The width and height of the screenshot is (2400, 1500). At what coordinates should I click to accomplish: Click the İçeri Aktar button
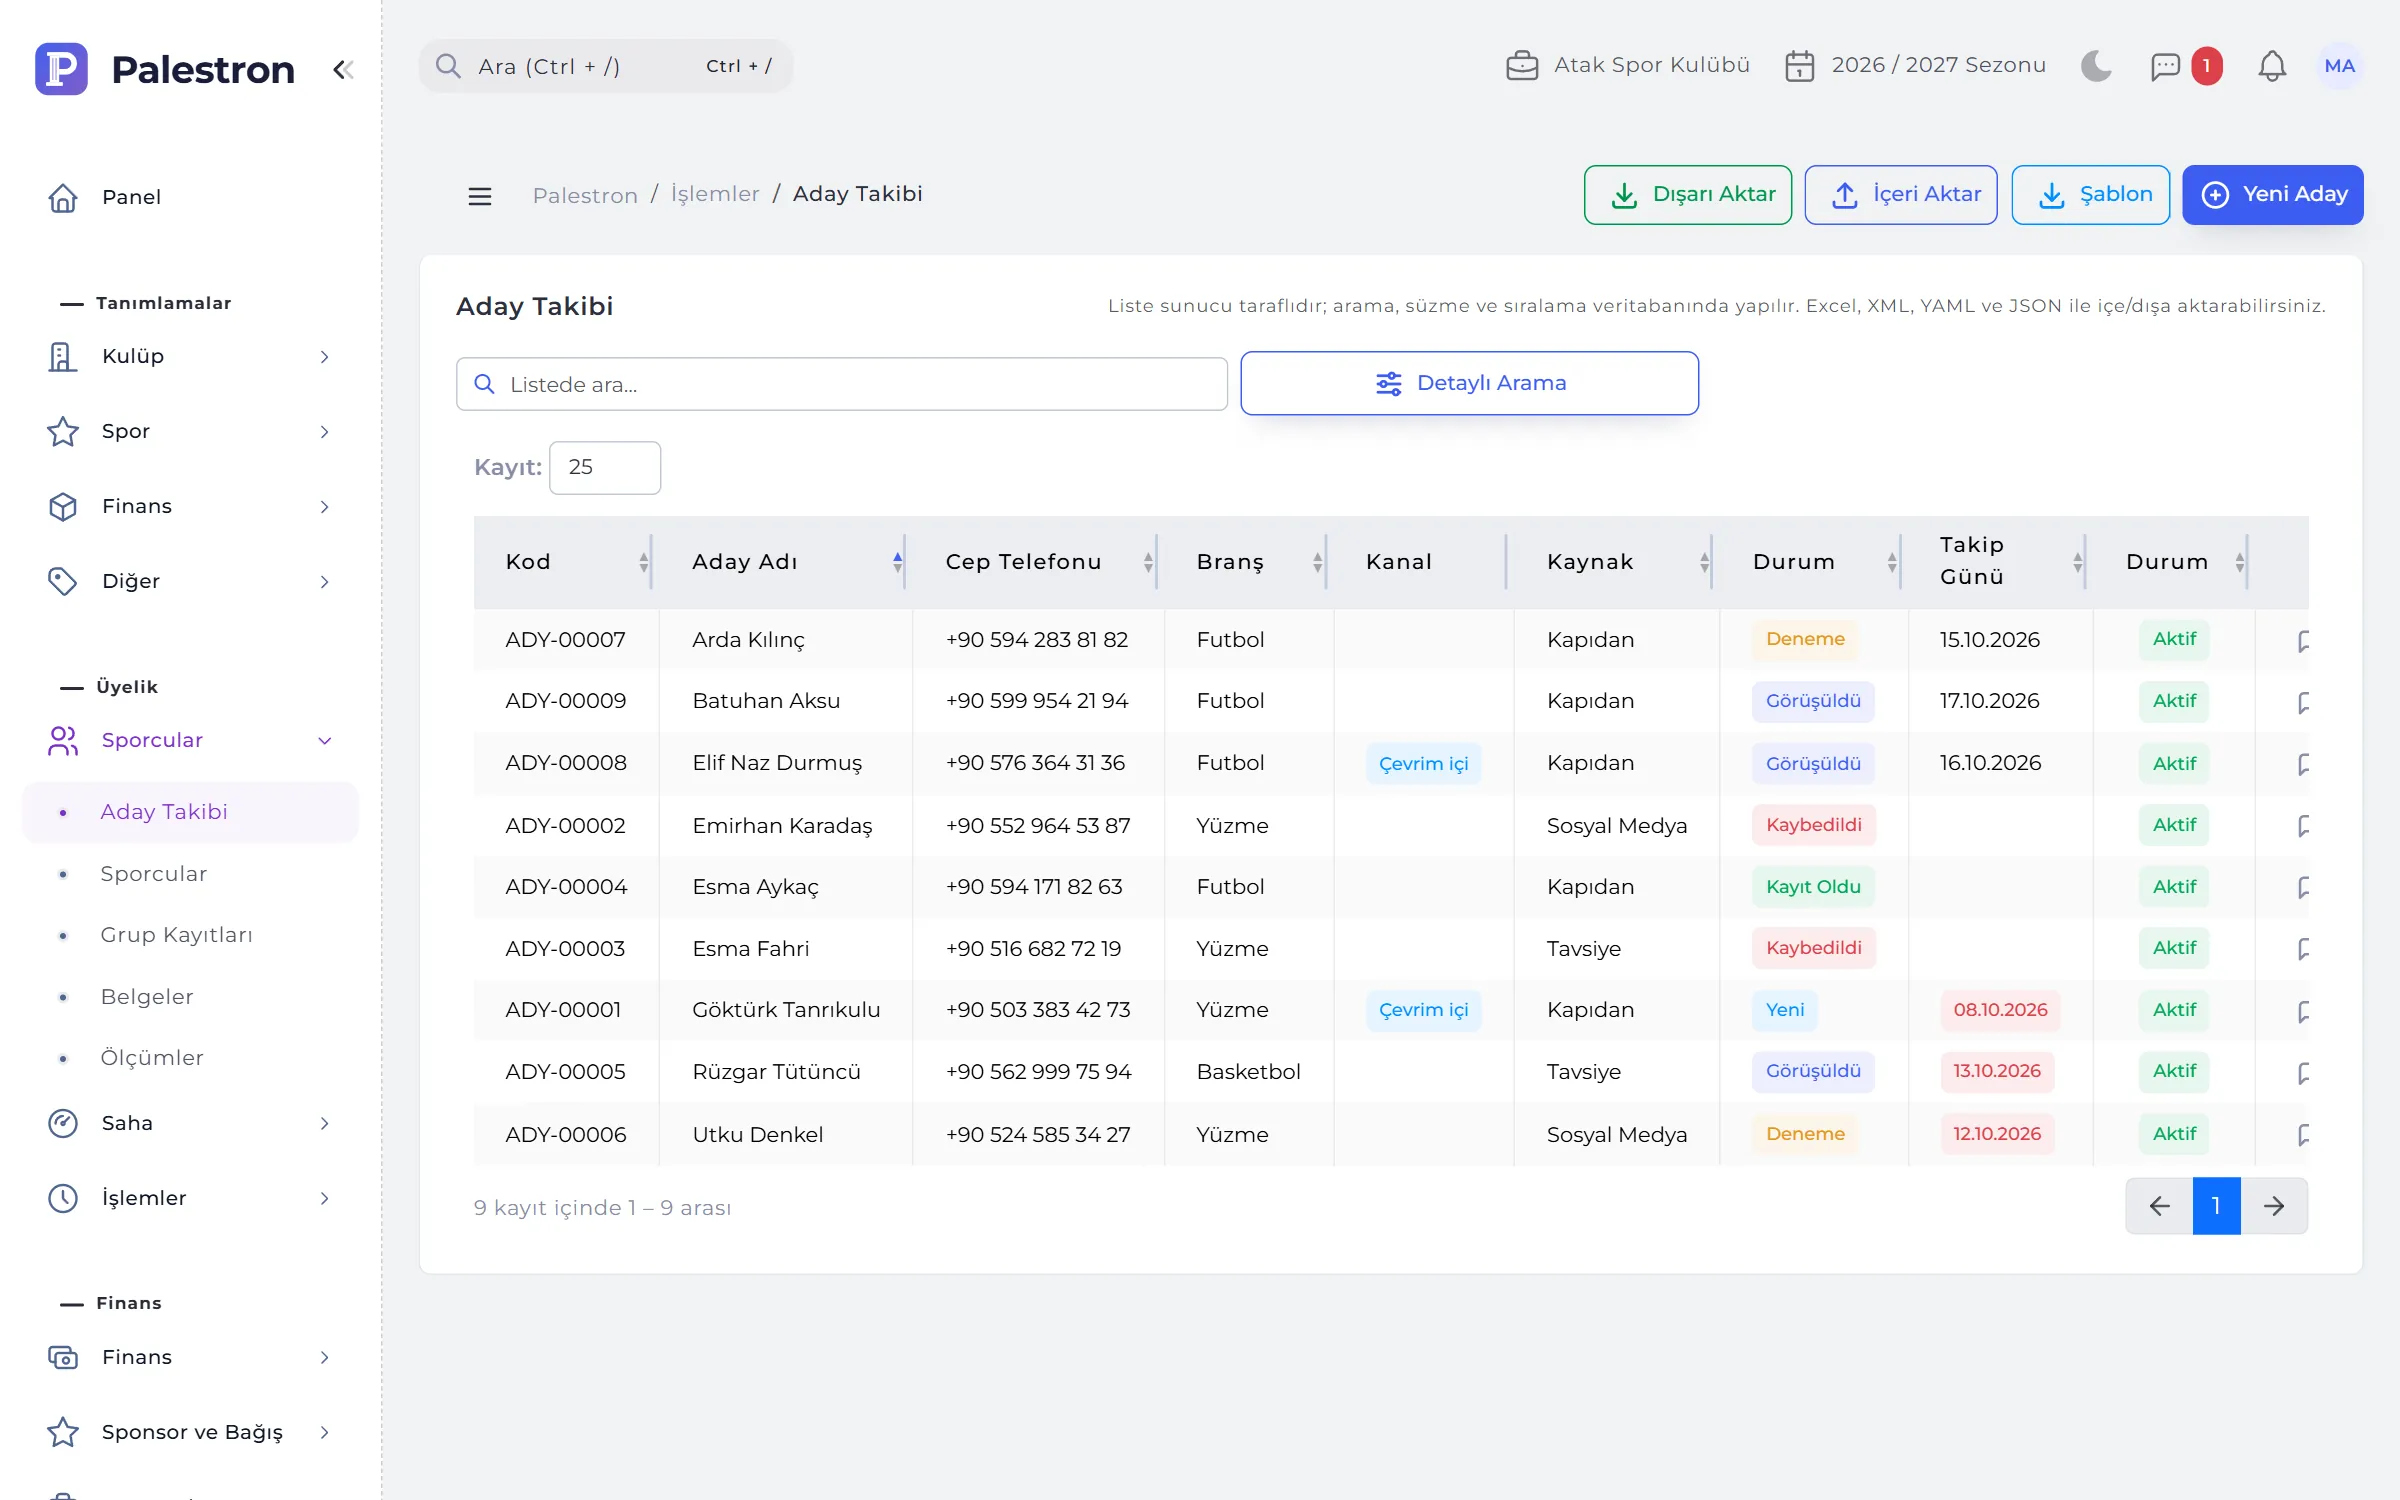point(1901,195)
